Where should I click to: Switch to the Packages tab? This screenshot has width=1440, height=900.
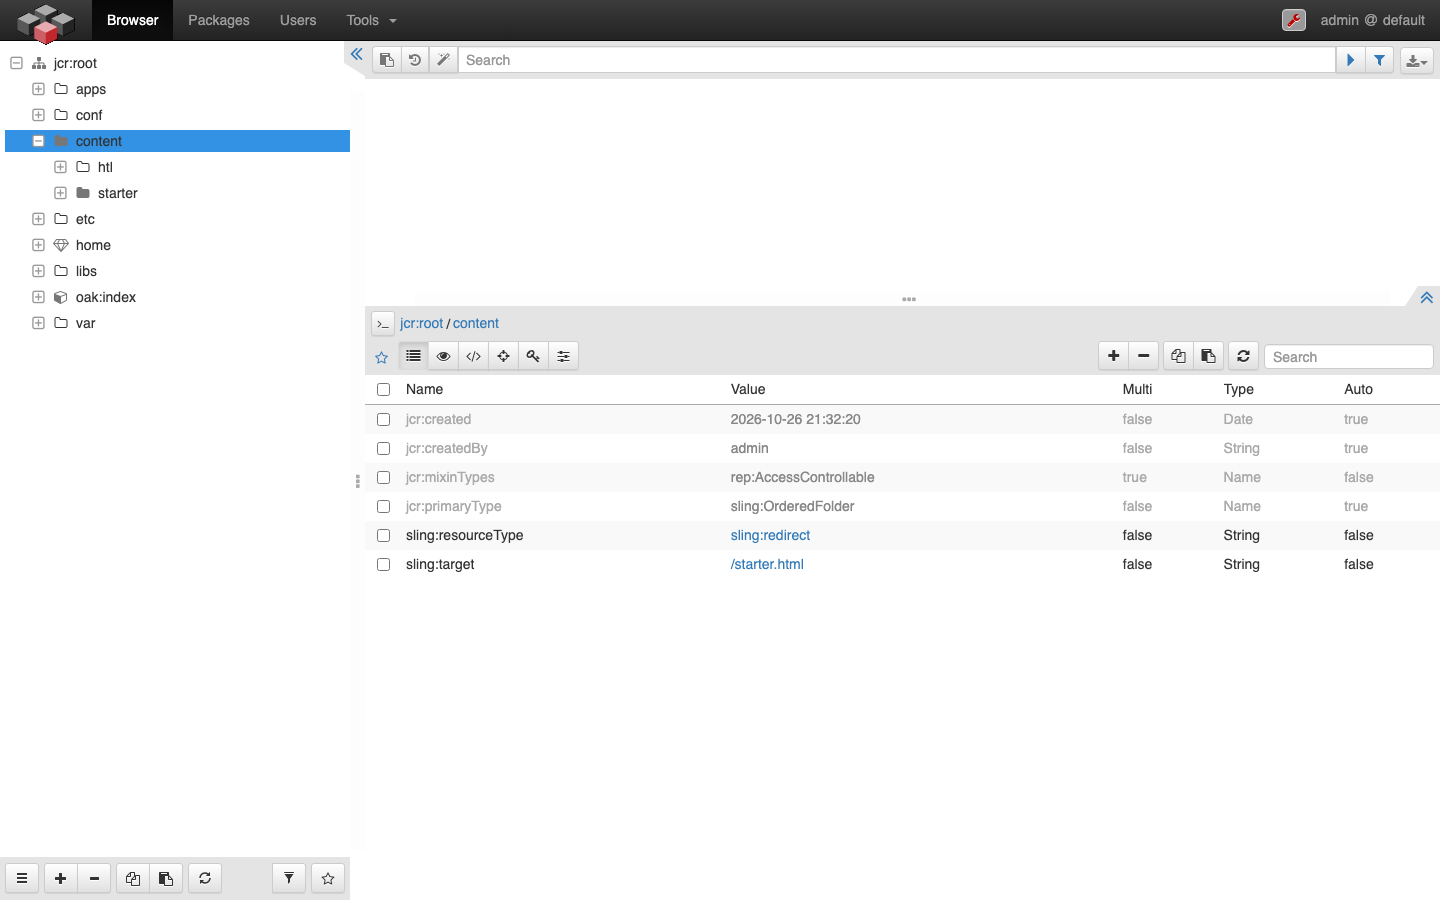pyautogui.click(x=219, y=20)
